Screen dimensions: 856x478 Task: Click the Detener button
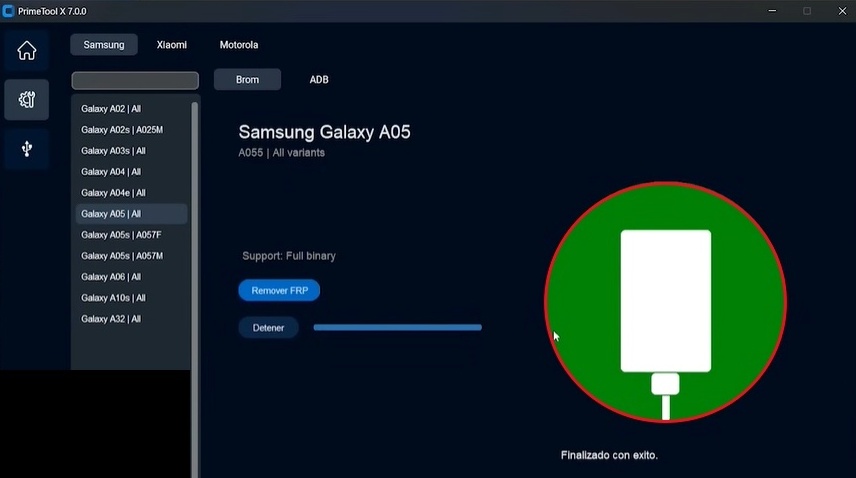click(x=268, y=328)
